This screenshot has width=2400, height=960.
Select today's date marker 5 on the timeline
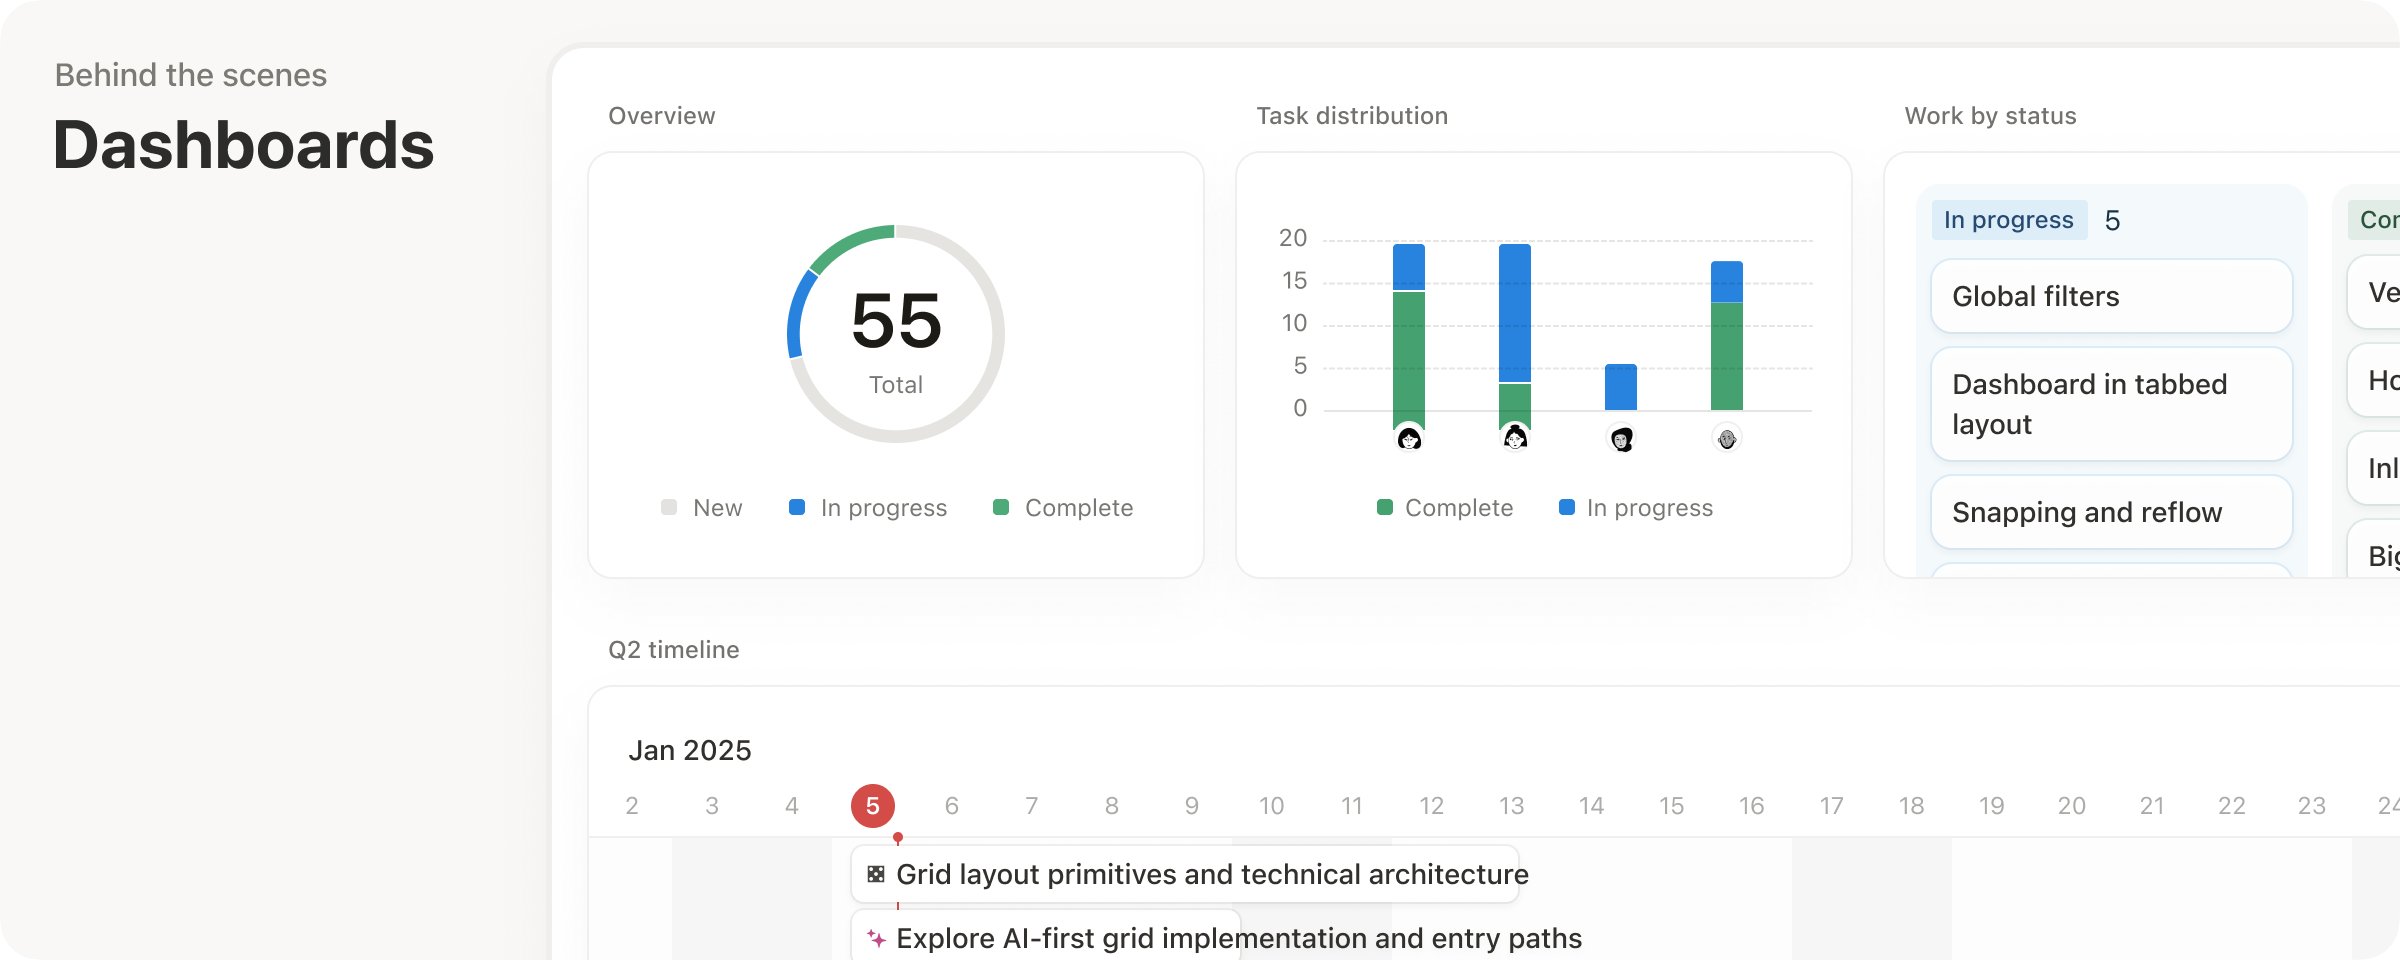(873, 806)
